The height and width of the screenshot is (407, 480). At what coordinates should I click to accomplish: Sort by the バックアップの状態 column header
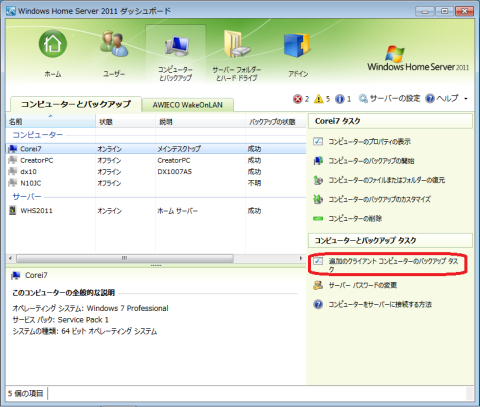276,122
